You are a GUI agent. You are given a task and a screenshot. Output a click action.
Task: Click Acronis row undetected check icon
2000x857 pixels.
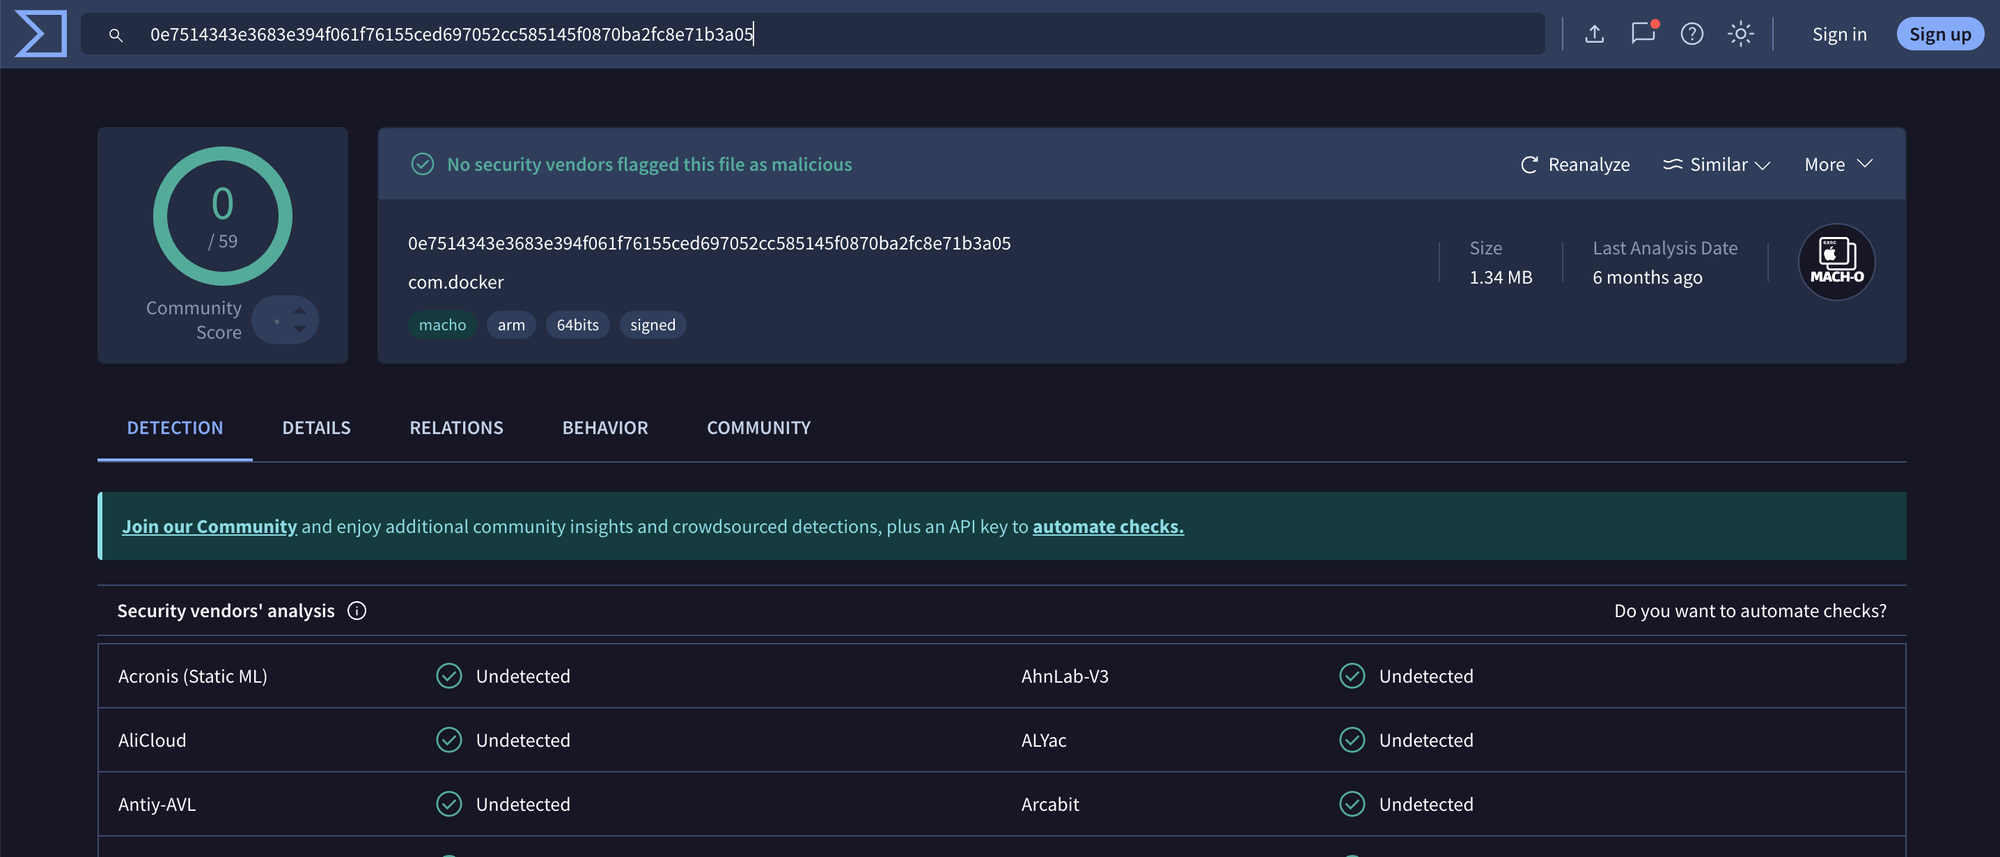tap(449, 676)
